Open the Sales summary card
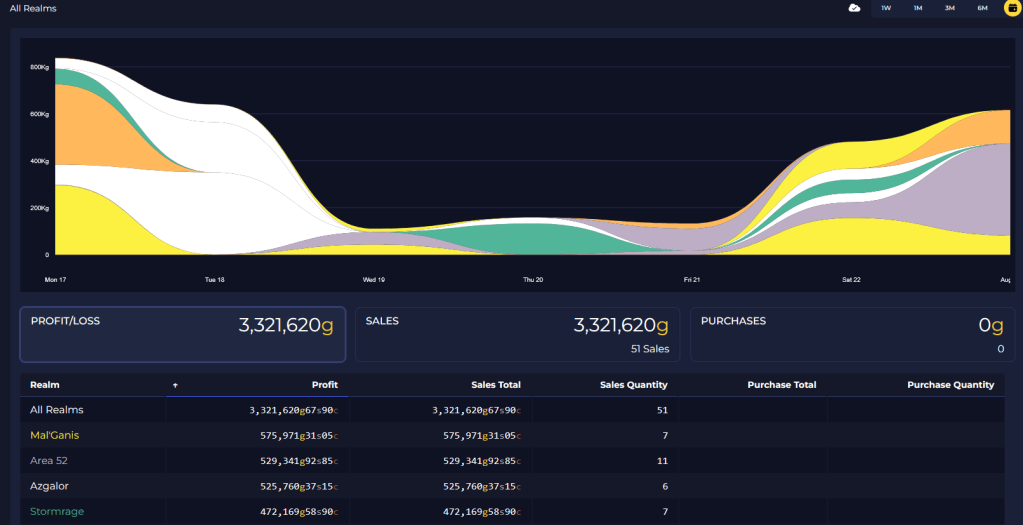 [x=517, y=334]
